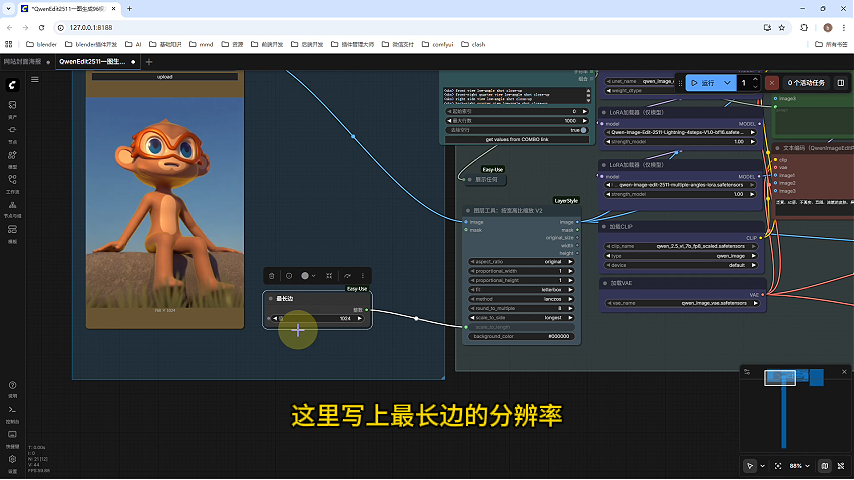Screen dimensions: 854x480
Task: Open more options in node selection toolbar
Action: [363, 276]
